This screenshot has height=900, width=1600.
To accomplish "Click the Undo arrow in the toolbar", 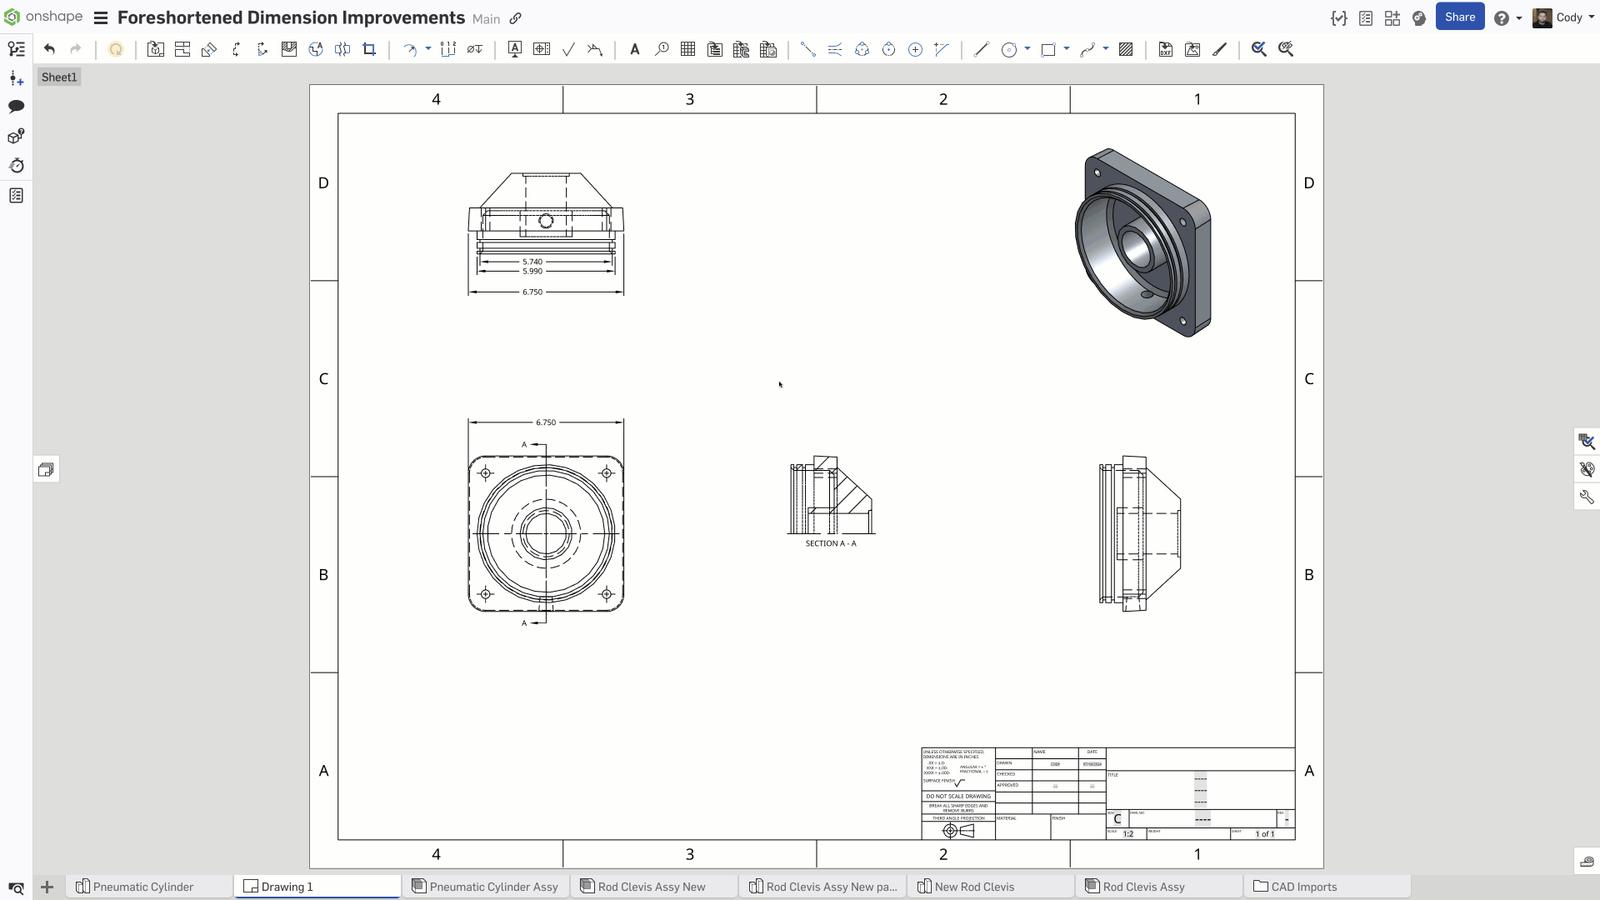I will tap(49, 49).
